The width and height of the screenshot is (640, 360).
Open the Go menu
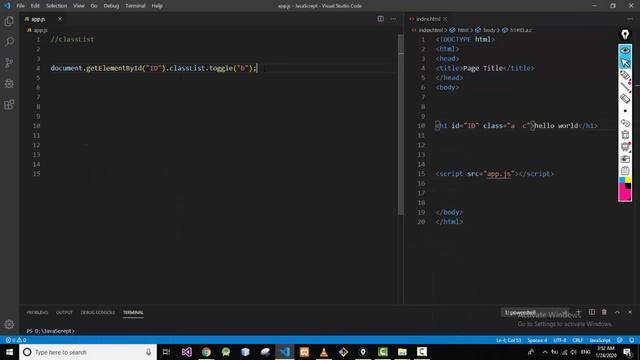pos(94,6)
